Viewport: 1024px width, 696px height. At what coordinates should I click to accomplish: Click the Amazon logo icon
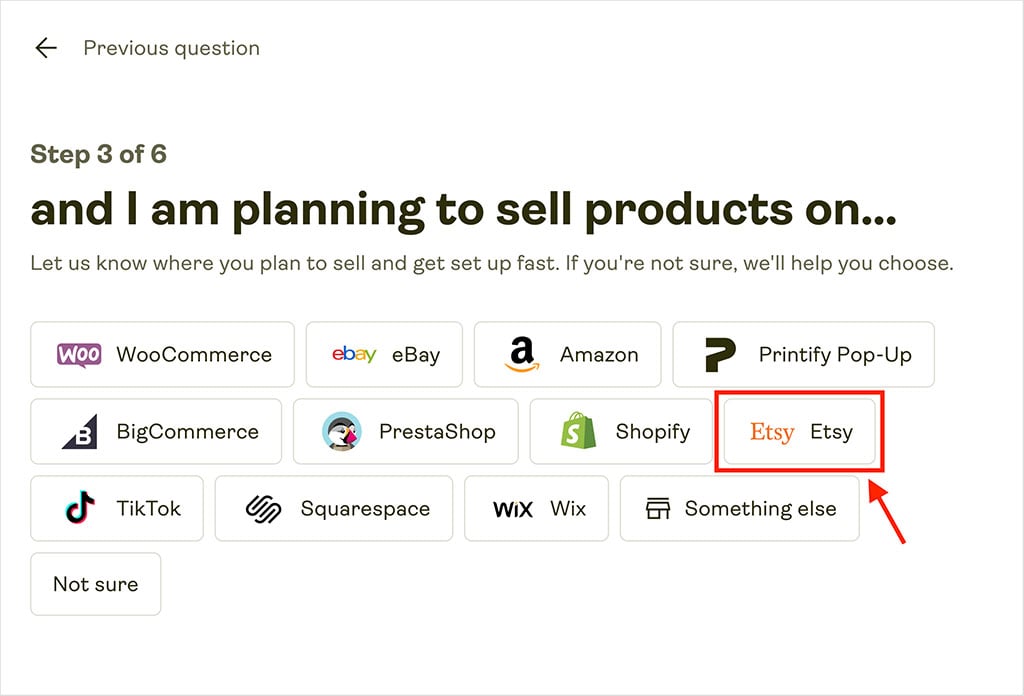(x=522, y=354)
